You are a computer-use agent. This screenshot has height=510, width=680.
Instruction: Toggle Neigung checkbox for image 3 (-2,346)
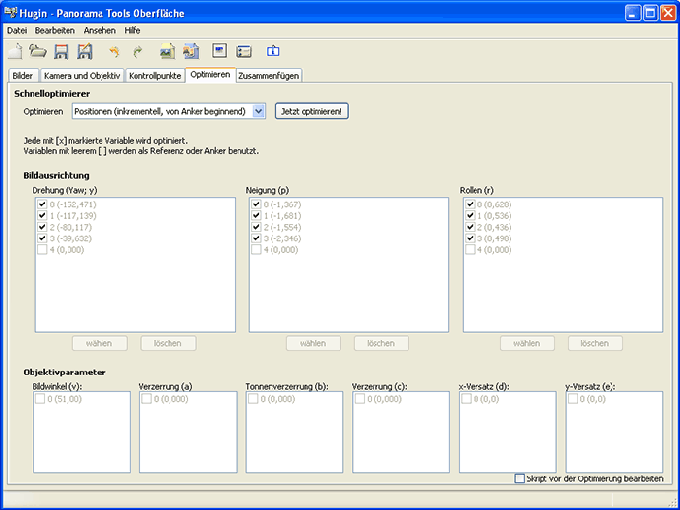(256, 238)
